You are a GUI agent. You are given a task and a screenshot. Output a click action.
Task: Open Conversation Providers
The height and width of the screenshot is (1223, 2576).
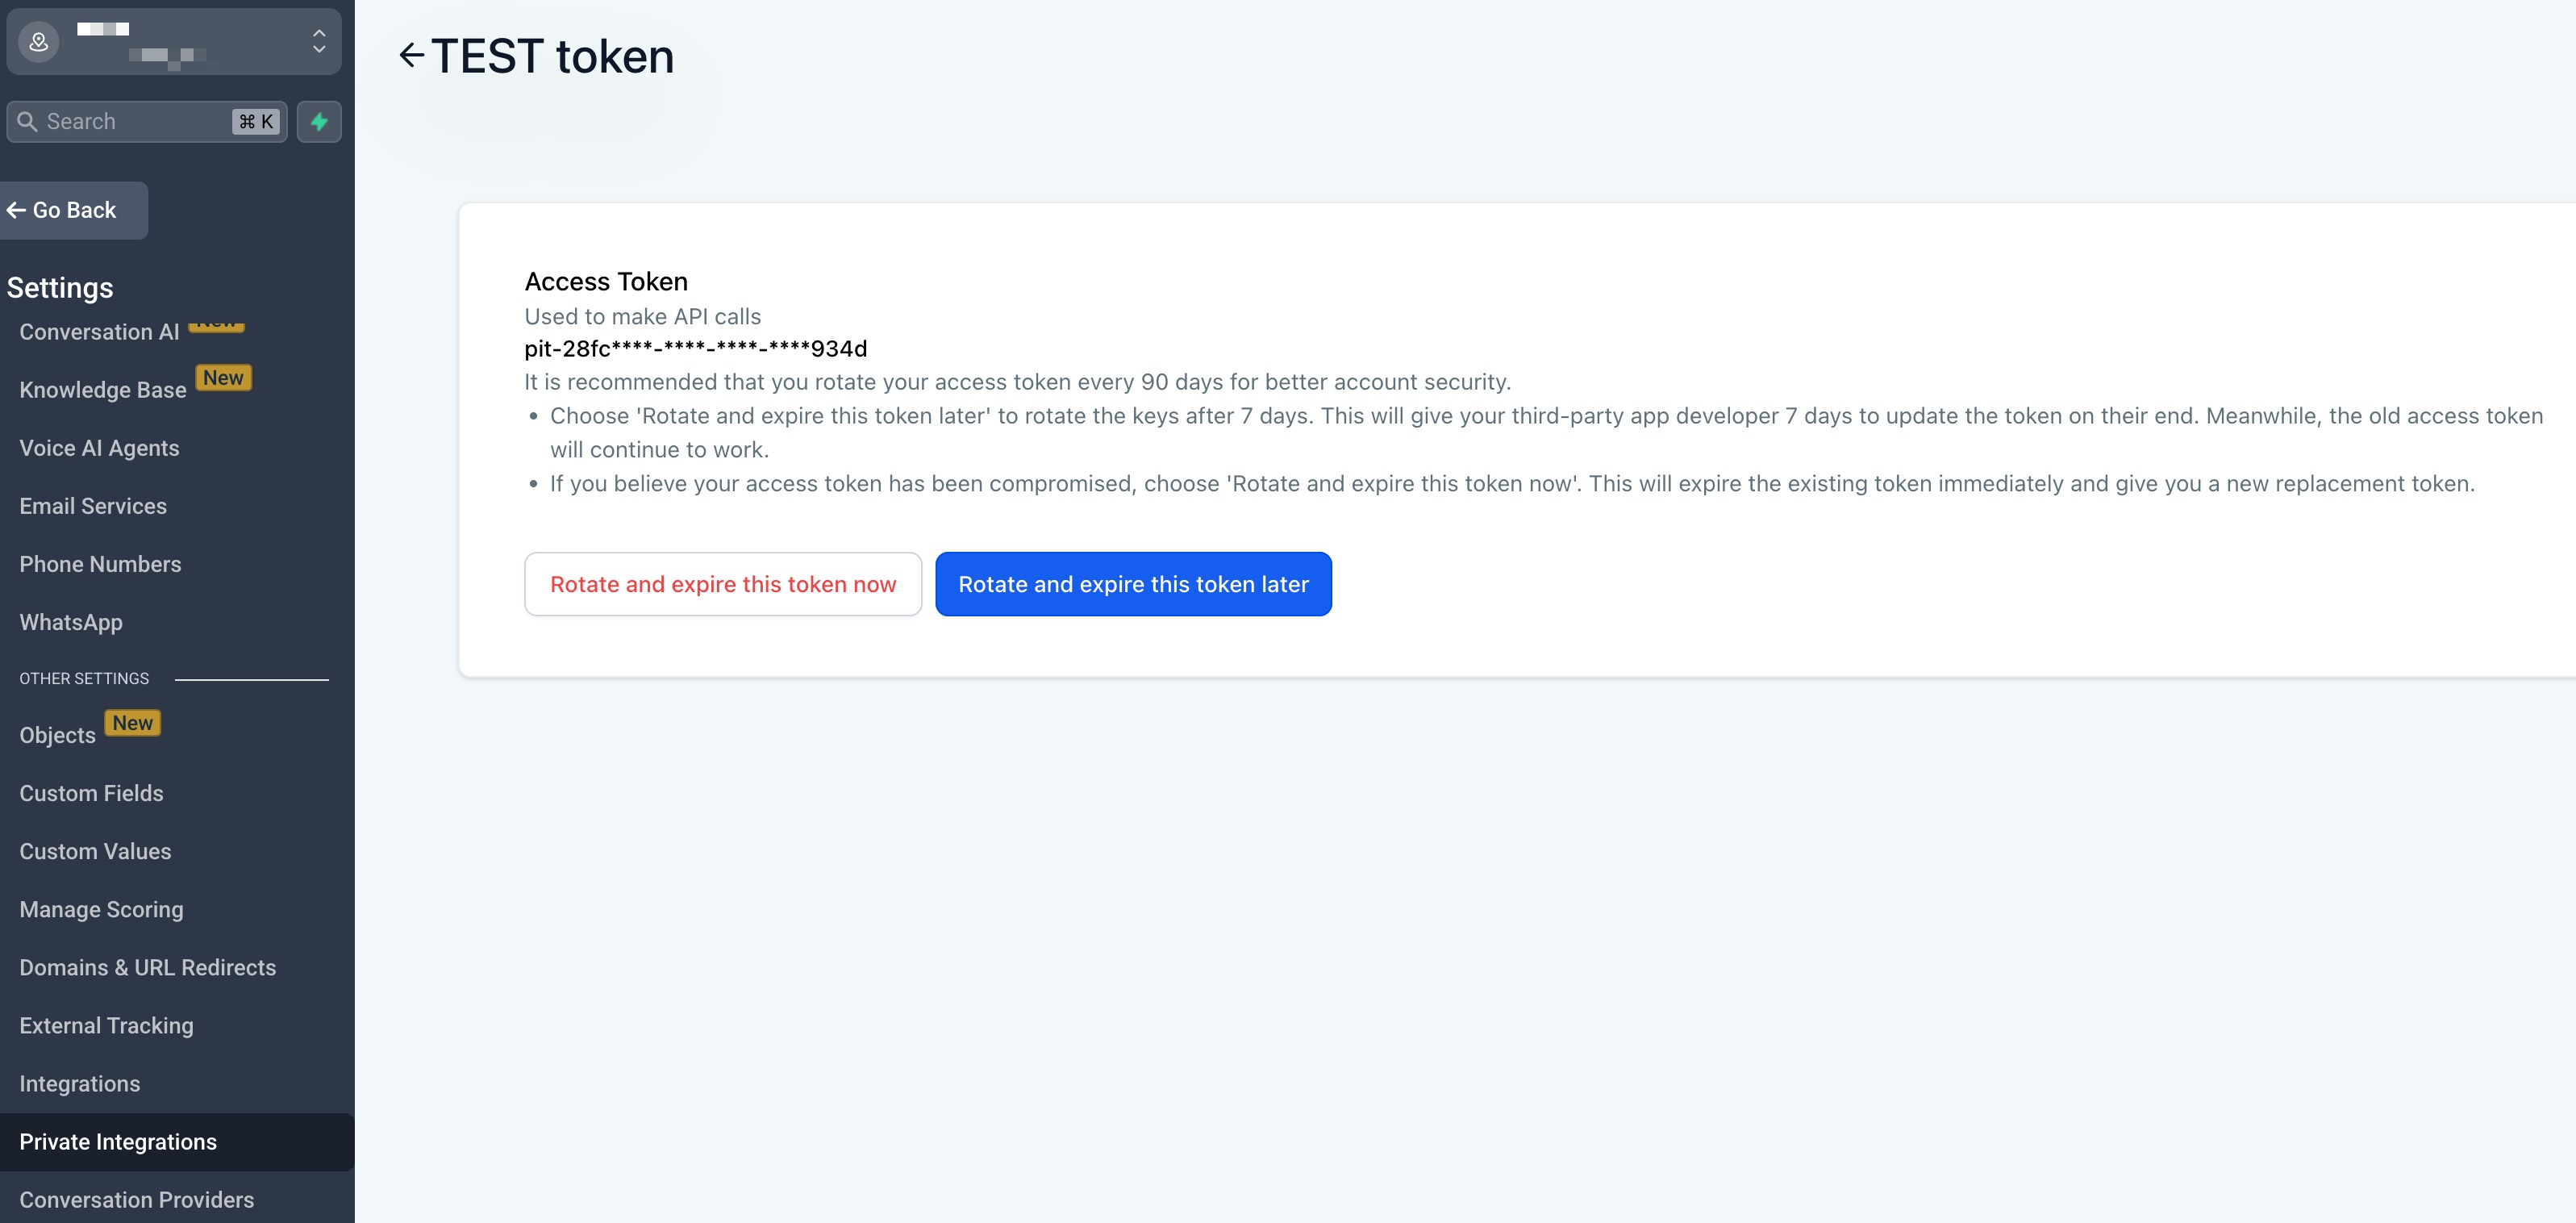tap(136, 1200)
